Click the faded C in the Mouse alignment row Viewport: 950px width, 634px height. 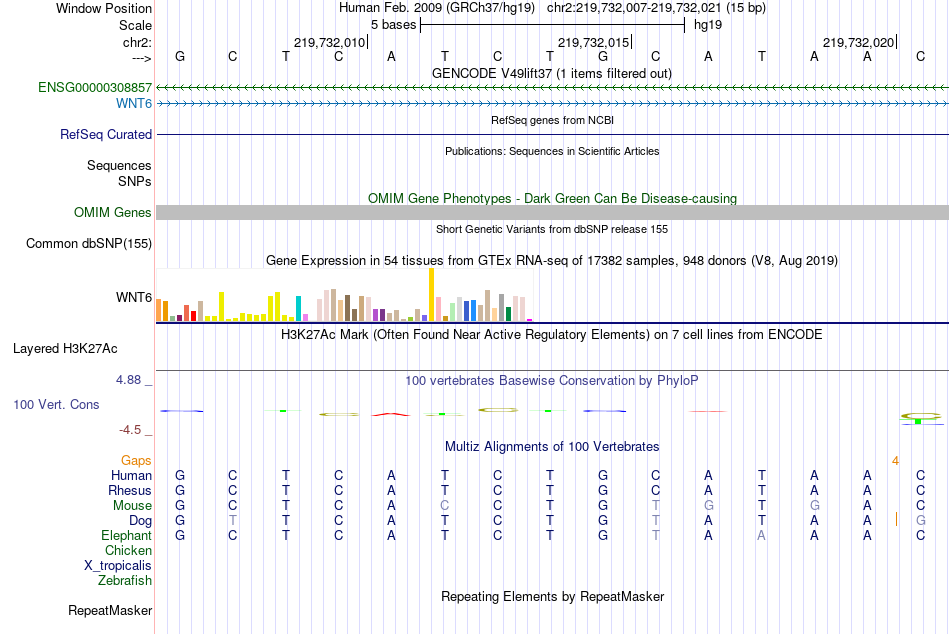(445, 506)
